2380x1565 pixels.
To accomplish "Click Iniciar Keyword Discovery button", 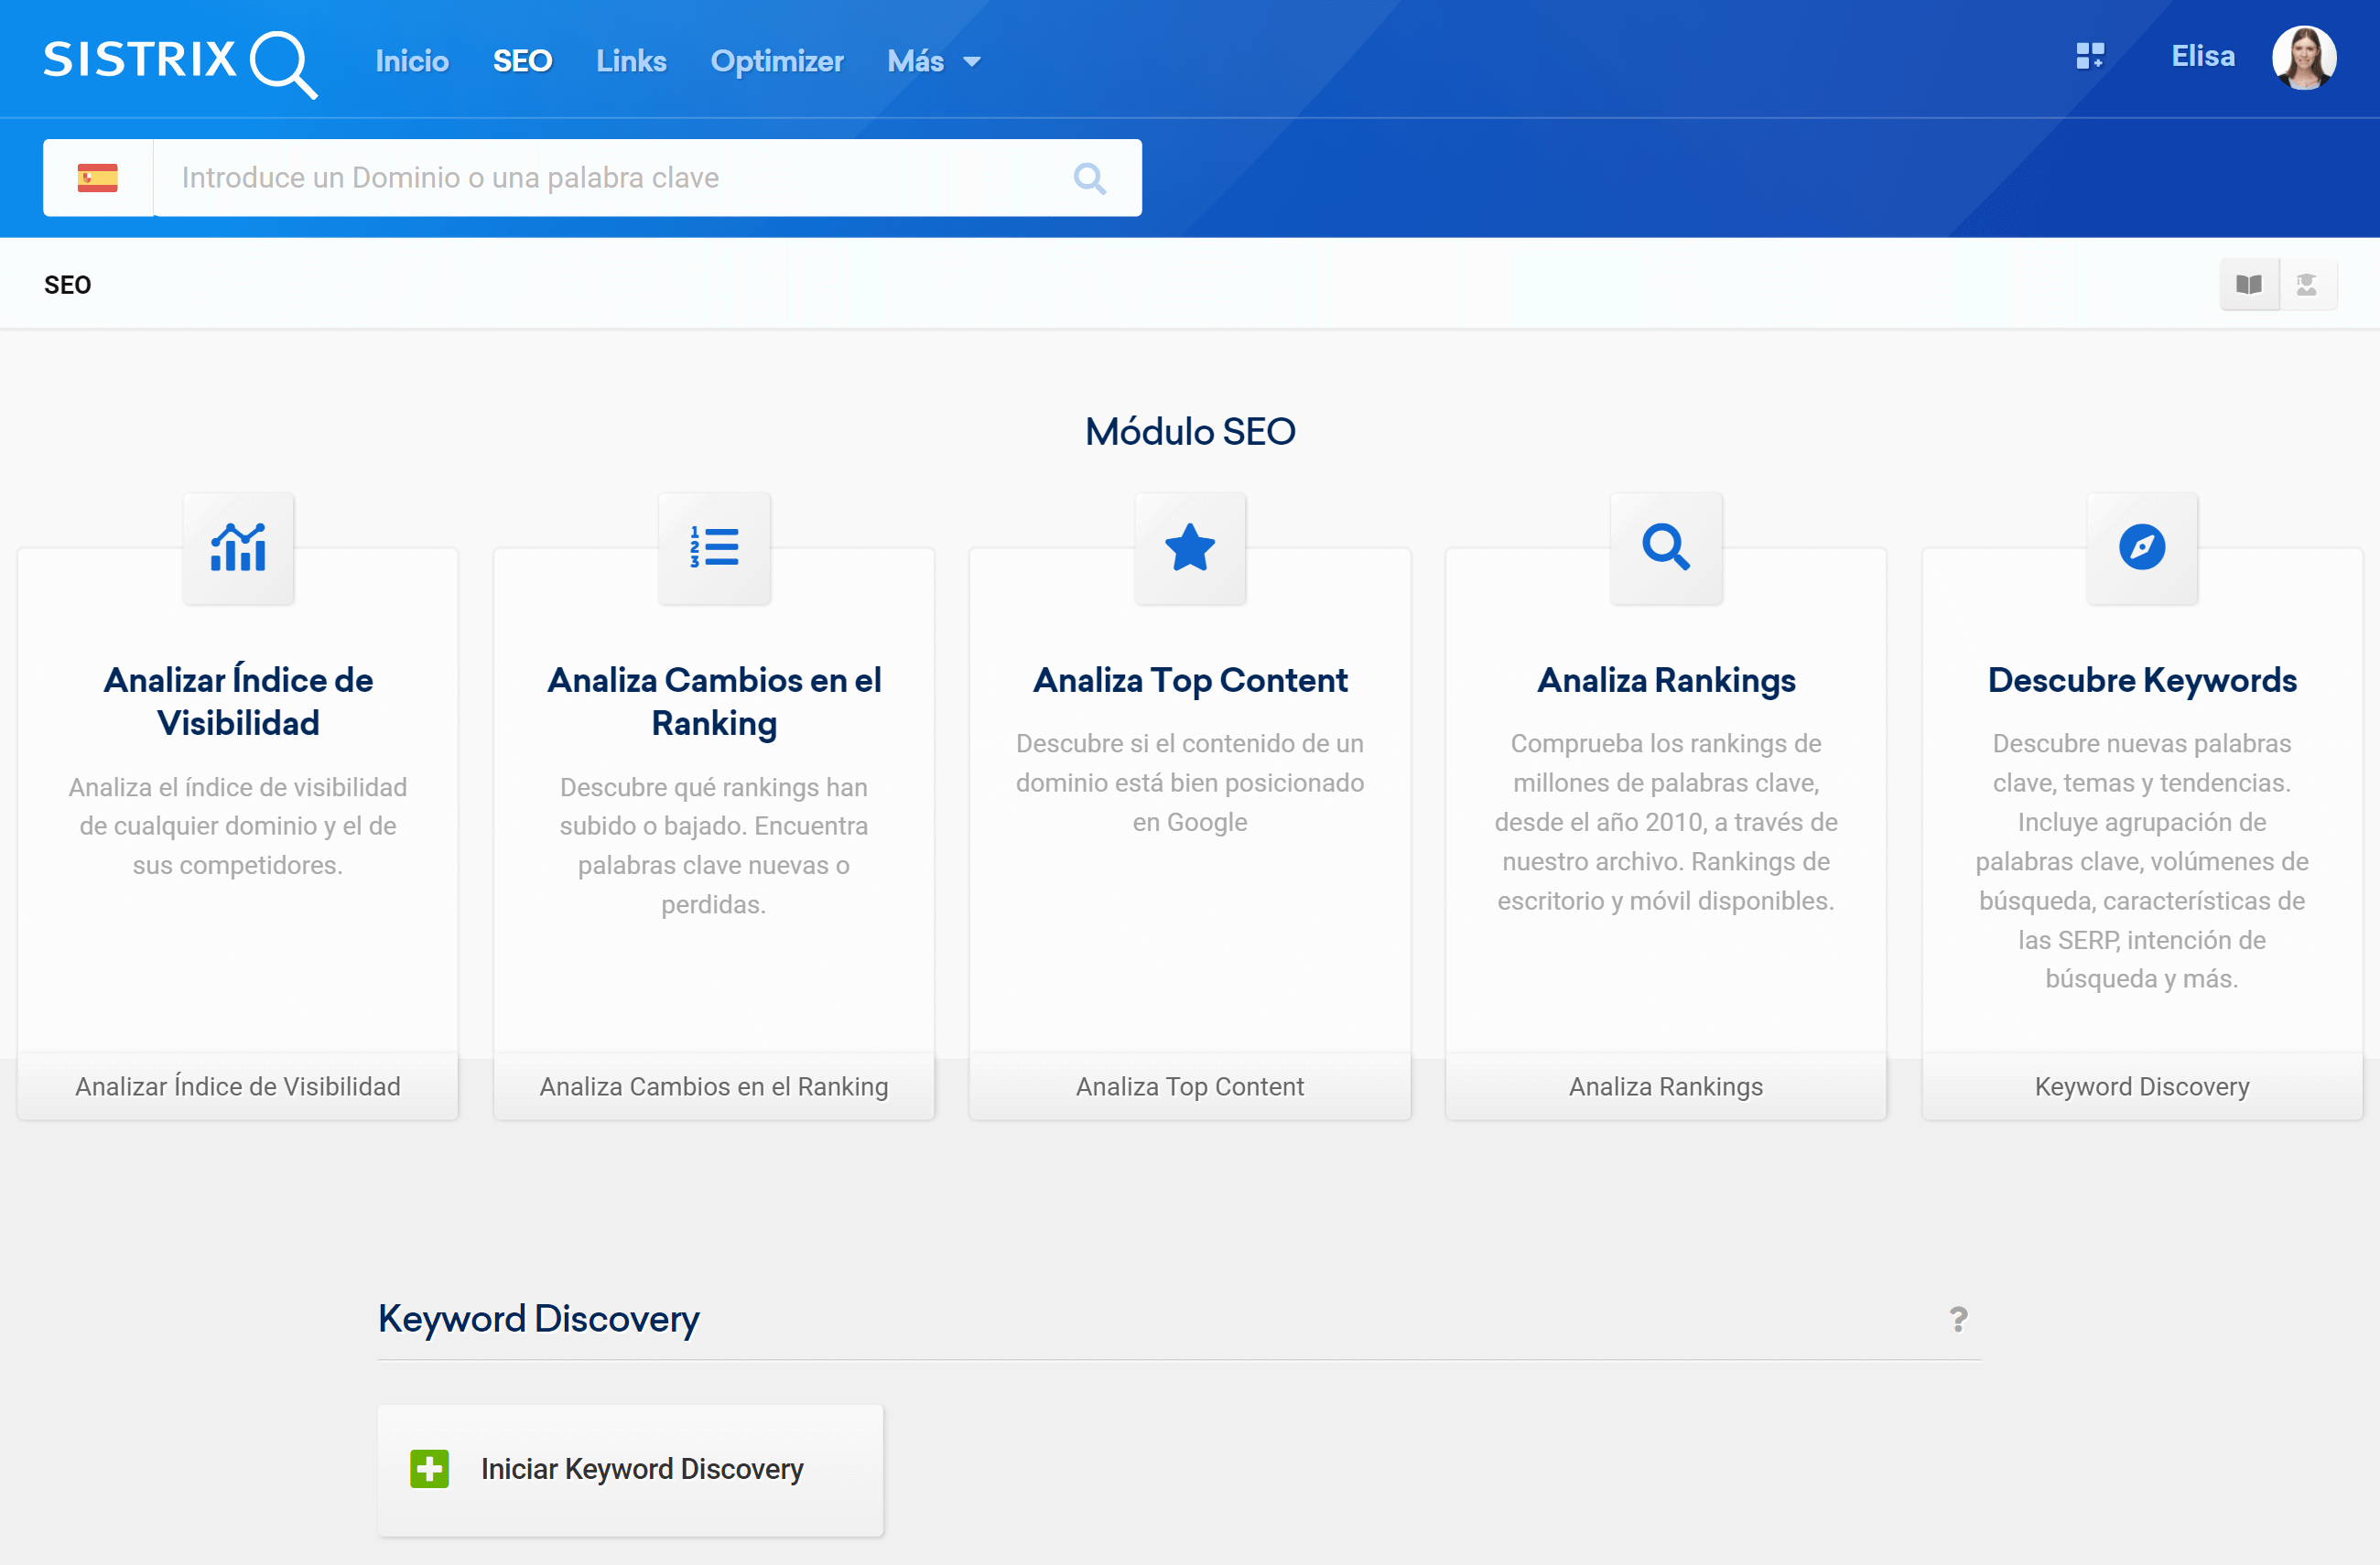I will pyautogui.click(x=630, y=1469).
